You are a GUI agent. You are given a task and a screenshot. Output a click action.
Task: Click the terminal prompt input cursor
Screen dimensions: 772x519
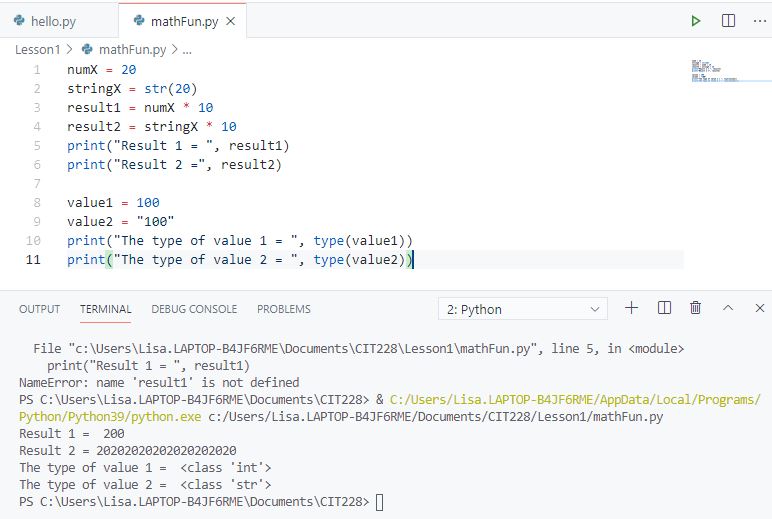click(380, 502)
